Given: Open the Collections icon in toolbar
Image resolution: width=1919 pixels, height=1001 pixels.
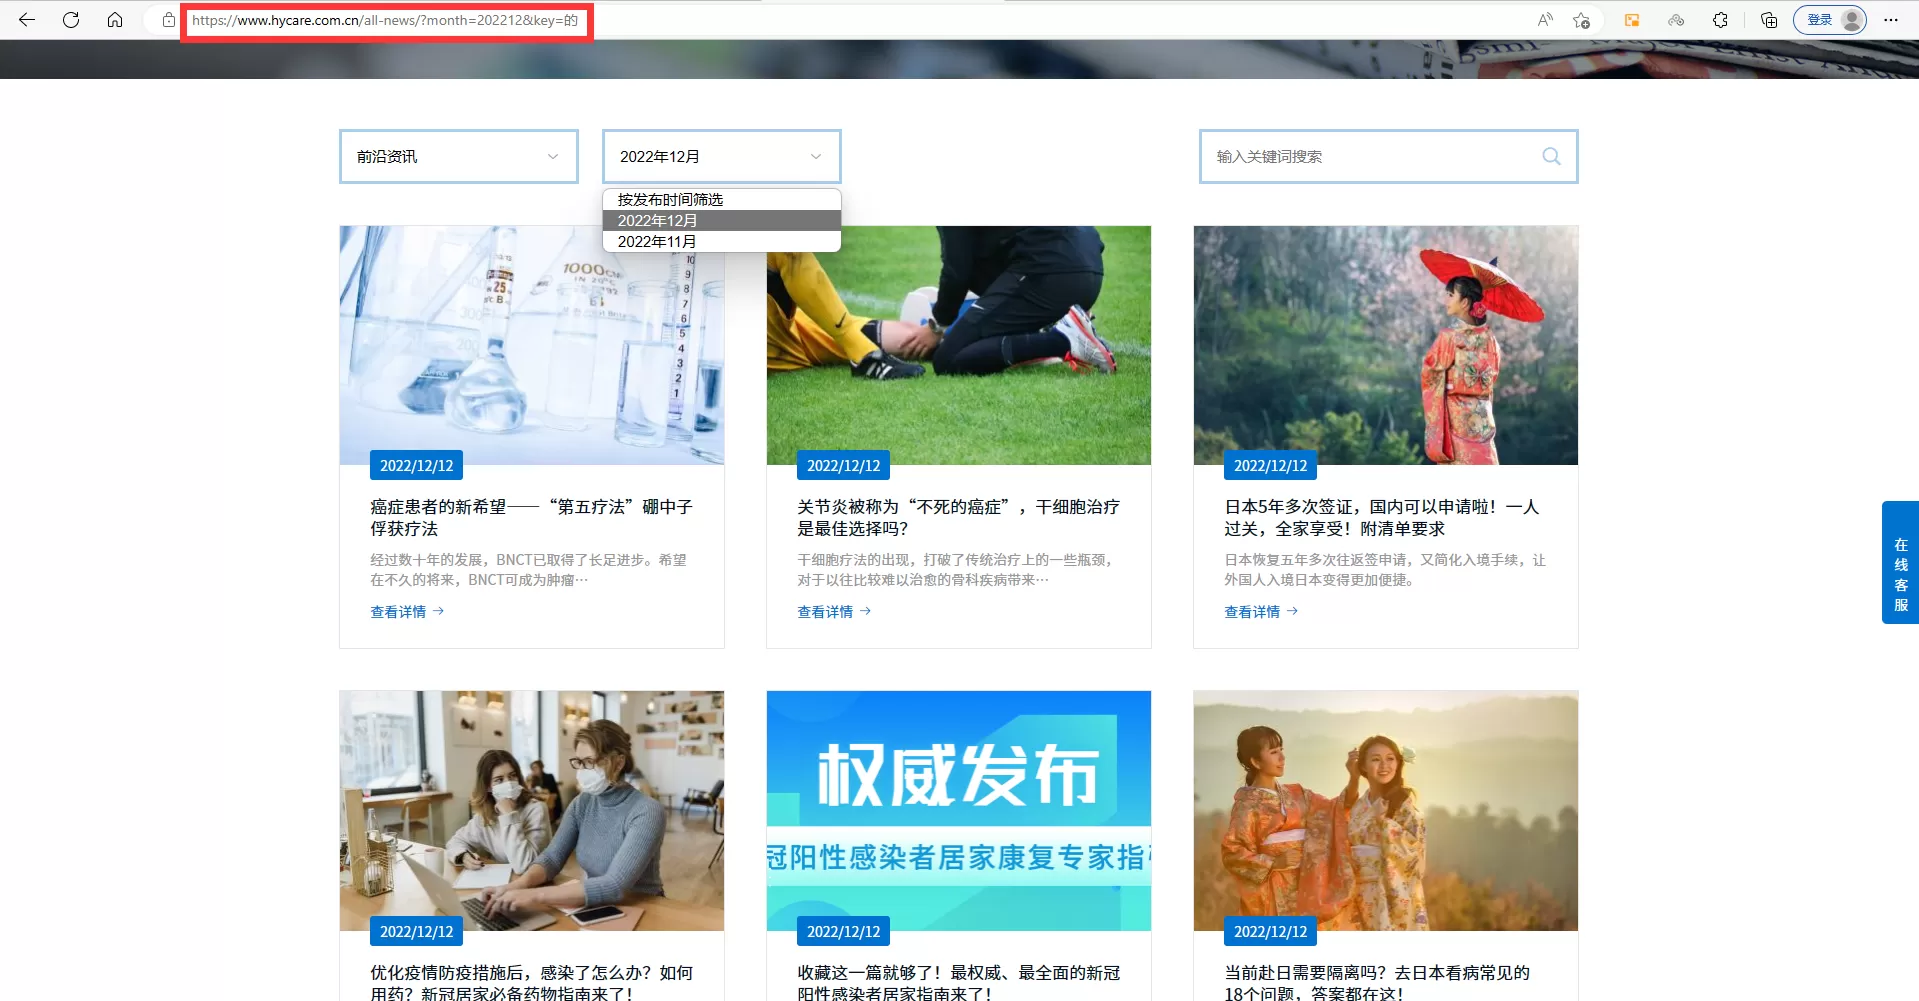Looking at the screenshot, I should 1768,20.
